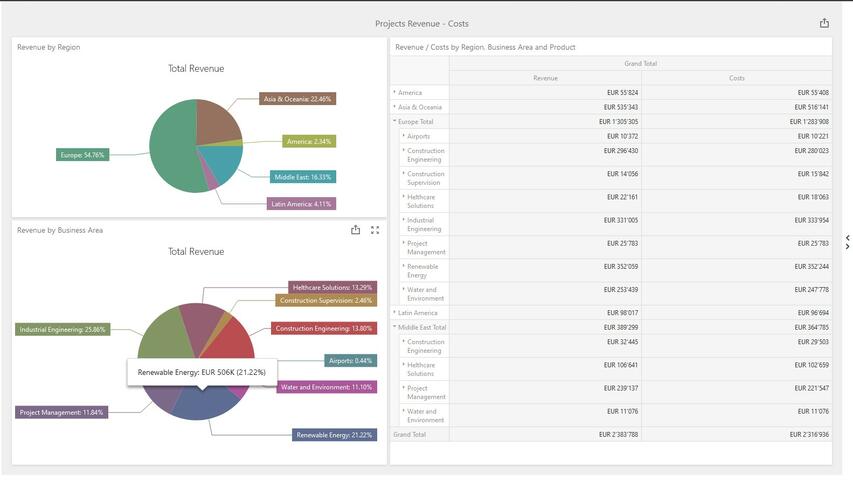Click the Costs column header
853x480 pixels.
tap(736, 78)
